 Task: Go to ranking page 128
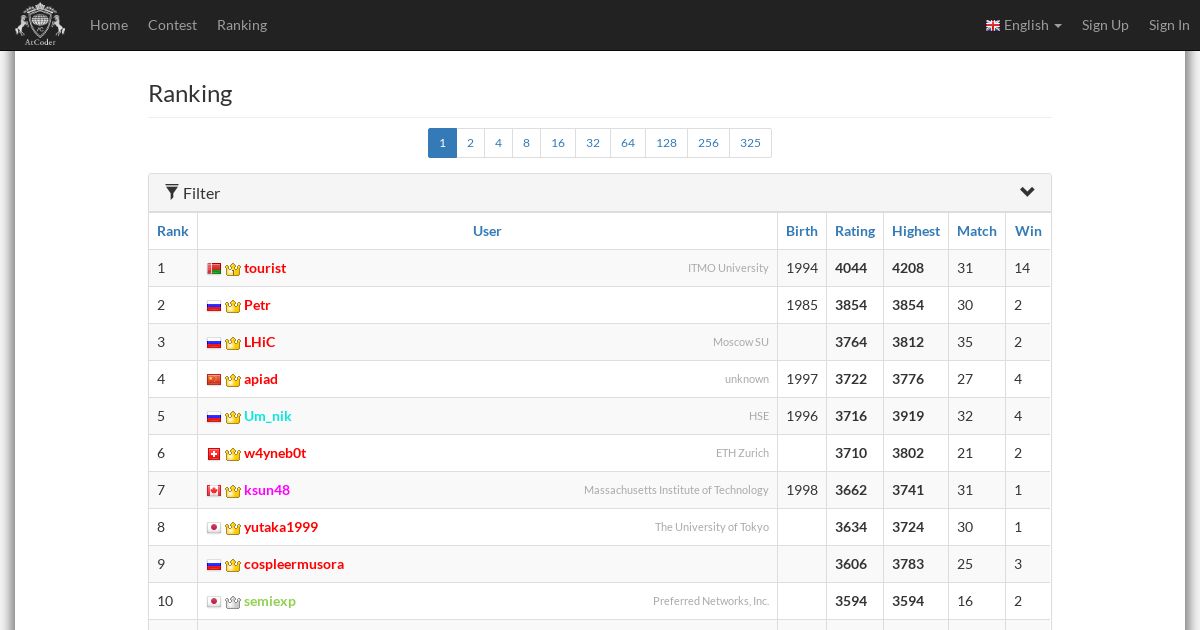[x=666, y=143]
